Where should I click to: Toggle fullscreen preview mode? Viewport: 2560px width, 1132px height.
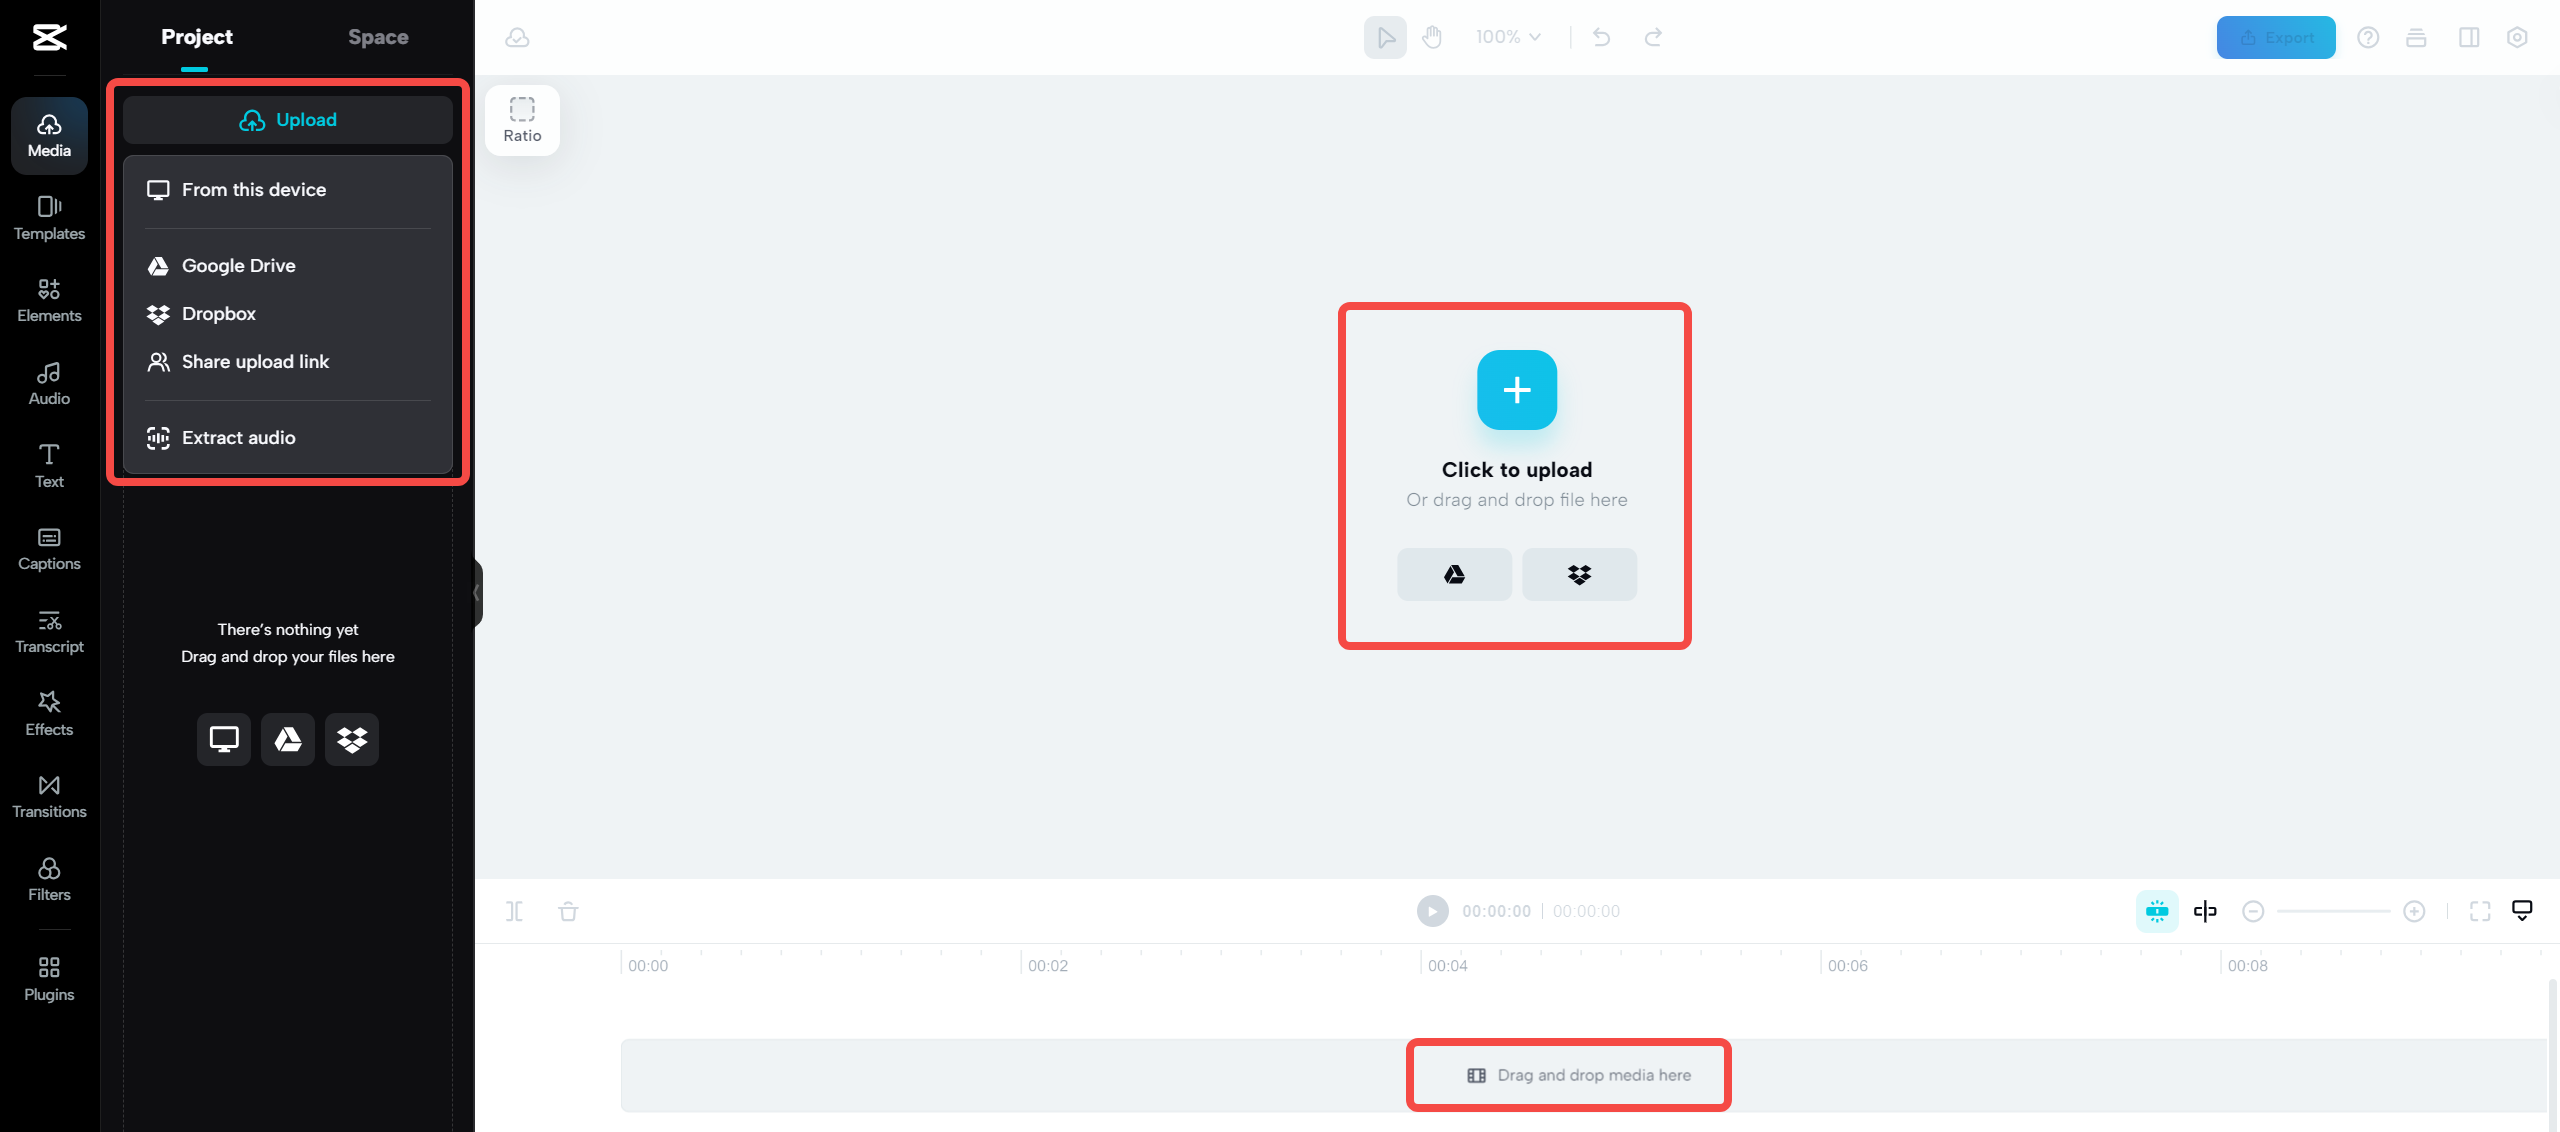[x=2480, y=911]
